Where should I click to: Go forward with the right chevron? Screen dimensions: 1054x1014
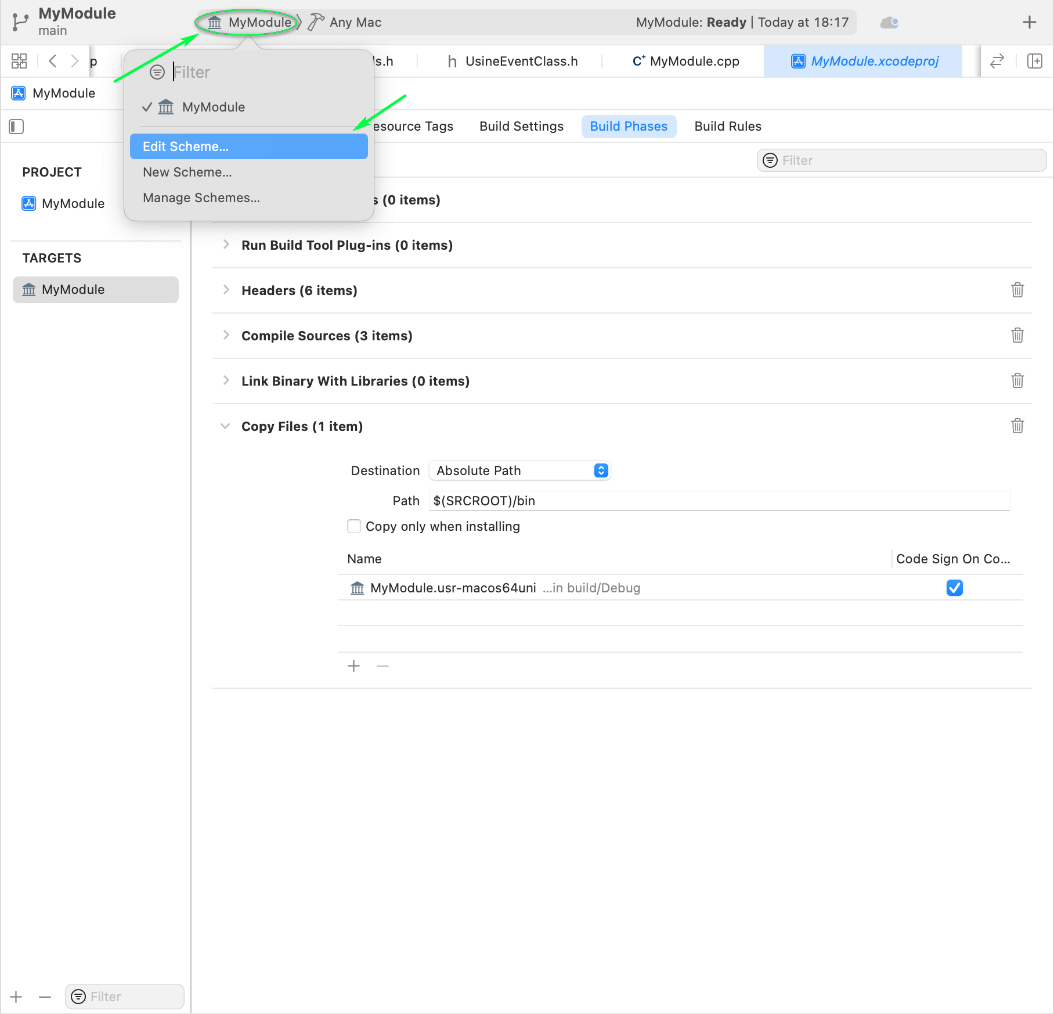[75, 61]
